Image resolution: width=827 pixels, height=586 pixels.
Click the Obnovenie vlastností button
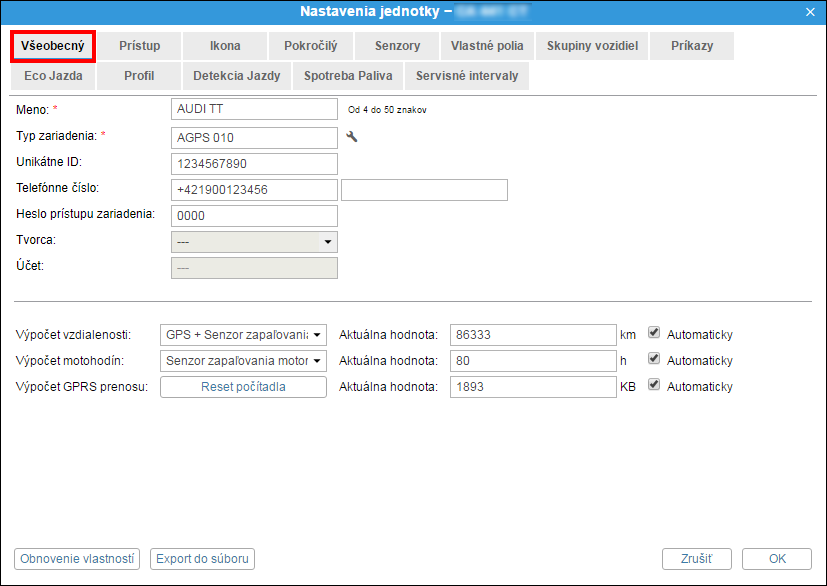[77, 559]
